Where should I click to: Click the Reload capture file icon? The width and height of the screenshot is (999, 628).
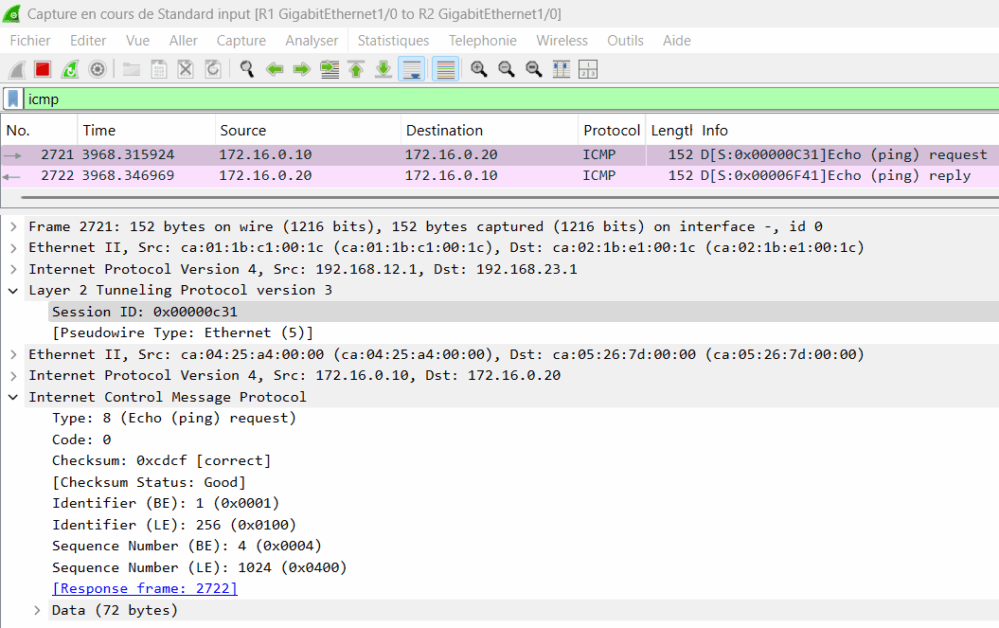(x=213, y=69)
